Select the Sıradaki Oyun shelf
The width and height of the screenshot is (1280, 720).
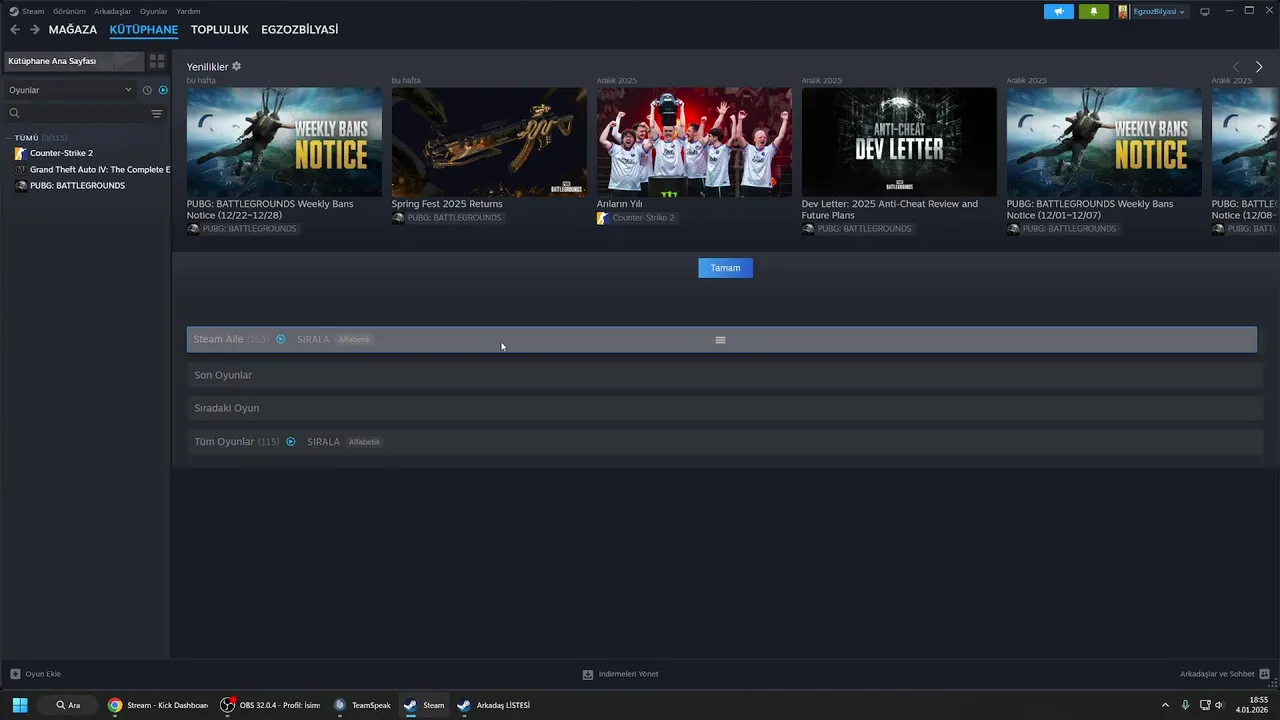[725, 408]
